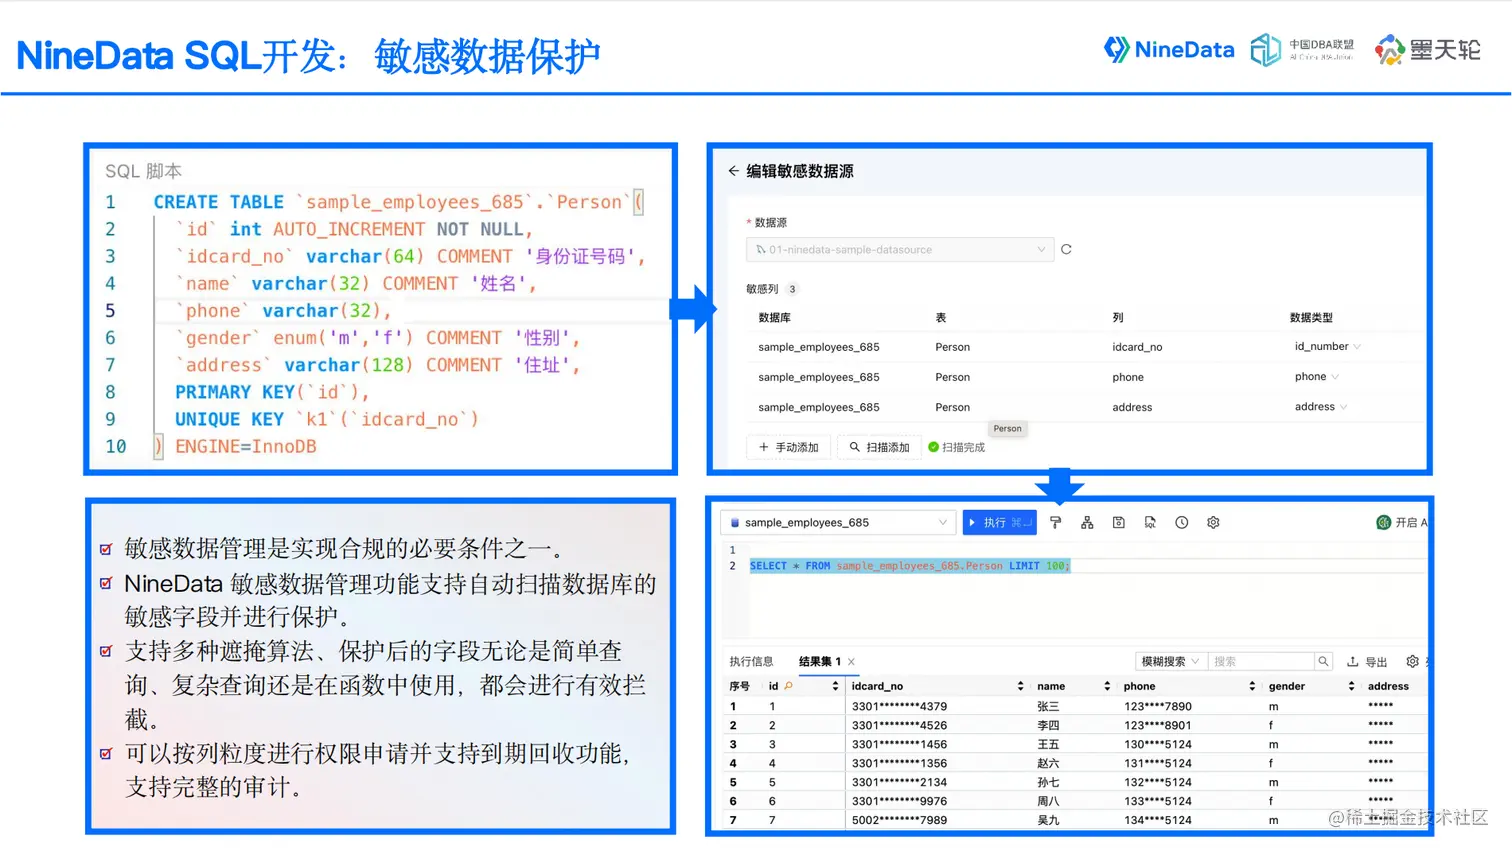The height and width of the screenshot is (851, 1512).
Task: Click the name cell 王五
Action: (x=1048, y=744)
